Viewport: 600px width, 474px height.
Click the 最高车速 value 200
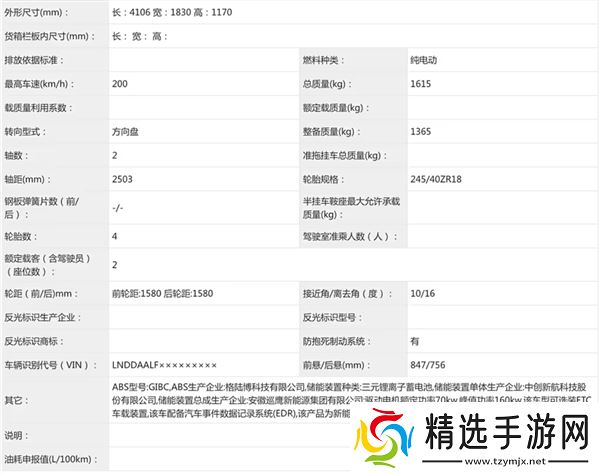(121, 85)
